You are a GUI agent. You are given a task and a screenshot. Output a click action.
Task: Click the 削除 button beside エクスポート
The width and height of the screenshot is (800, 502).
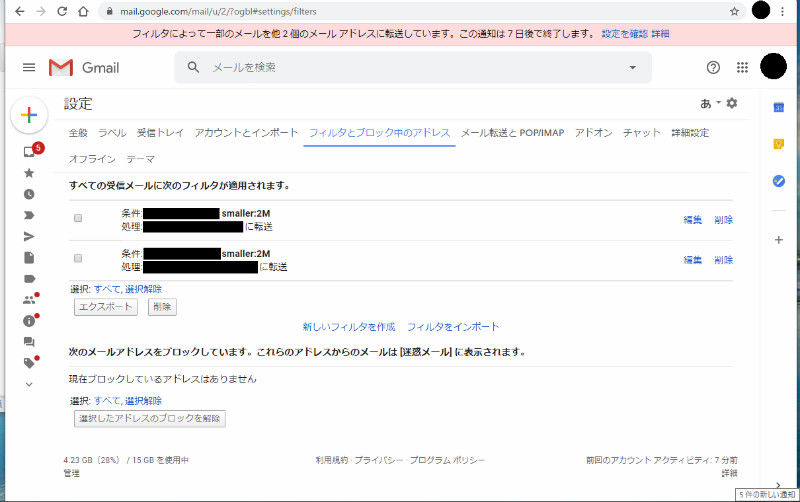(x=162, y=307)
